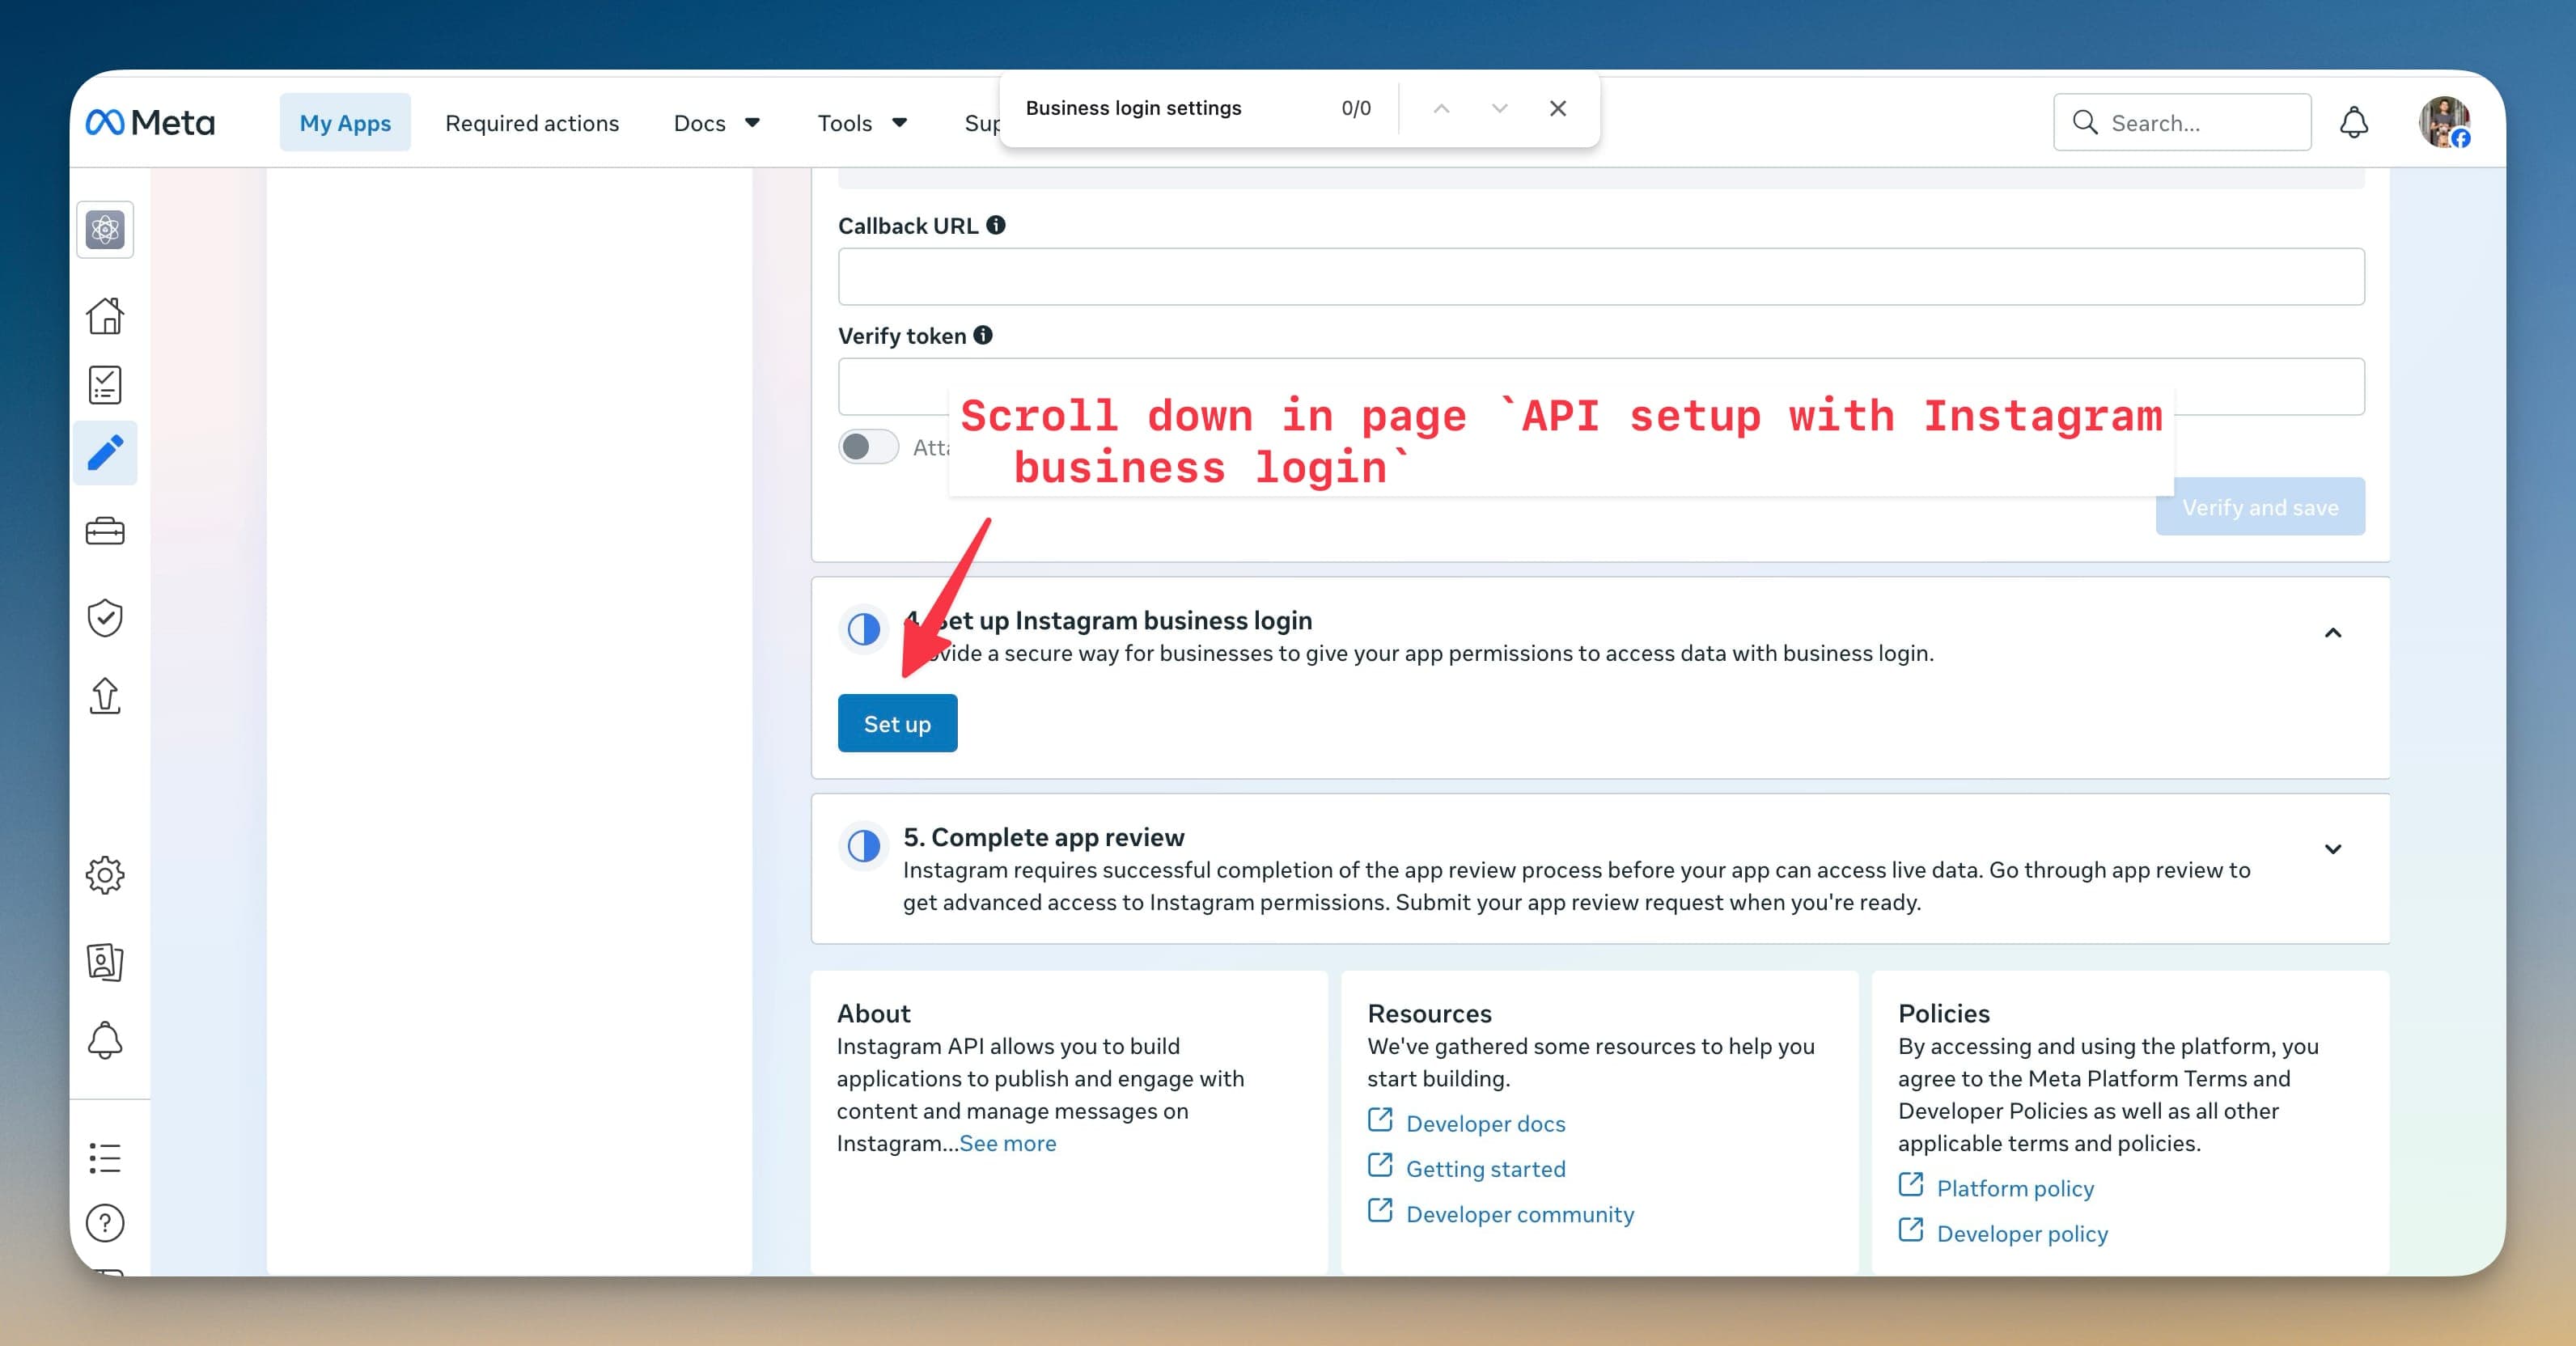Open Developer policy link
This screenshot has width=2576, height=1346.
pyautogui.click(x=2022, y=1233)
